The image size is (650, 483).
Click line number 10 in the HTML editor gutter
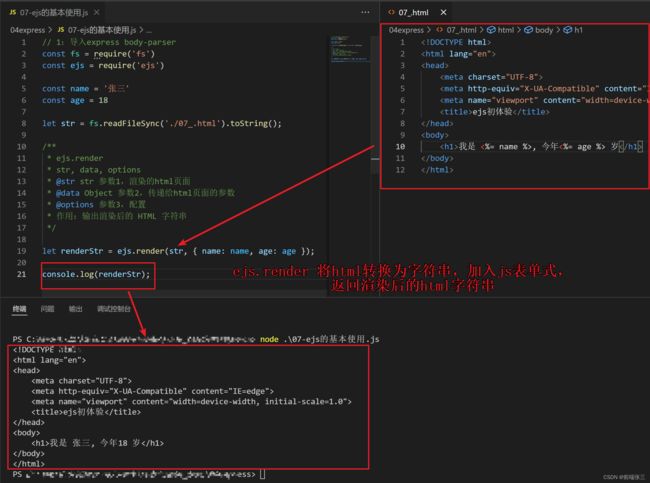[x=400, y=146]
